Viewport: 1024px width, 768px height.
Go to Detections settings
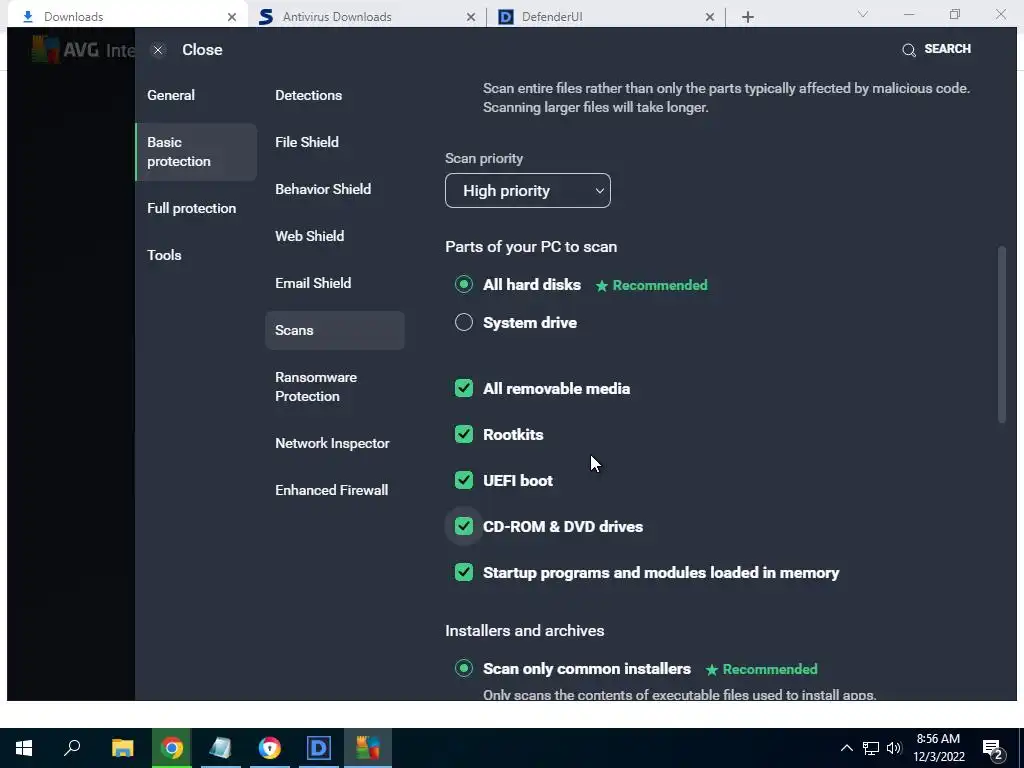tap(308, 95)
